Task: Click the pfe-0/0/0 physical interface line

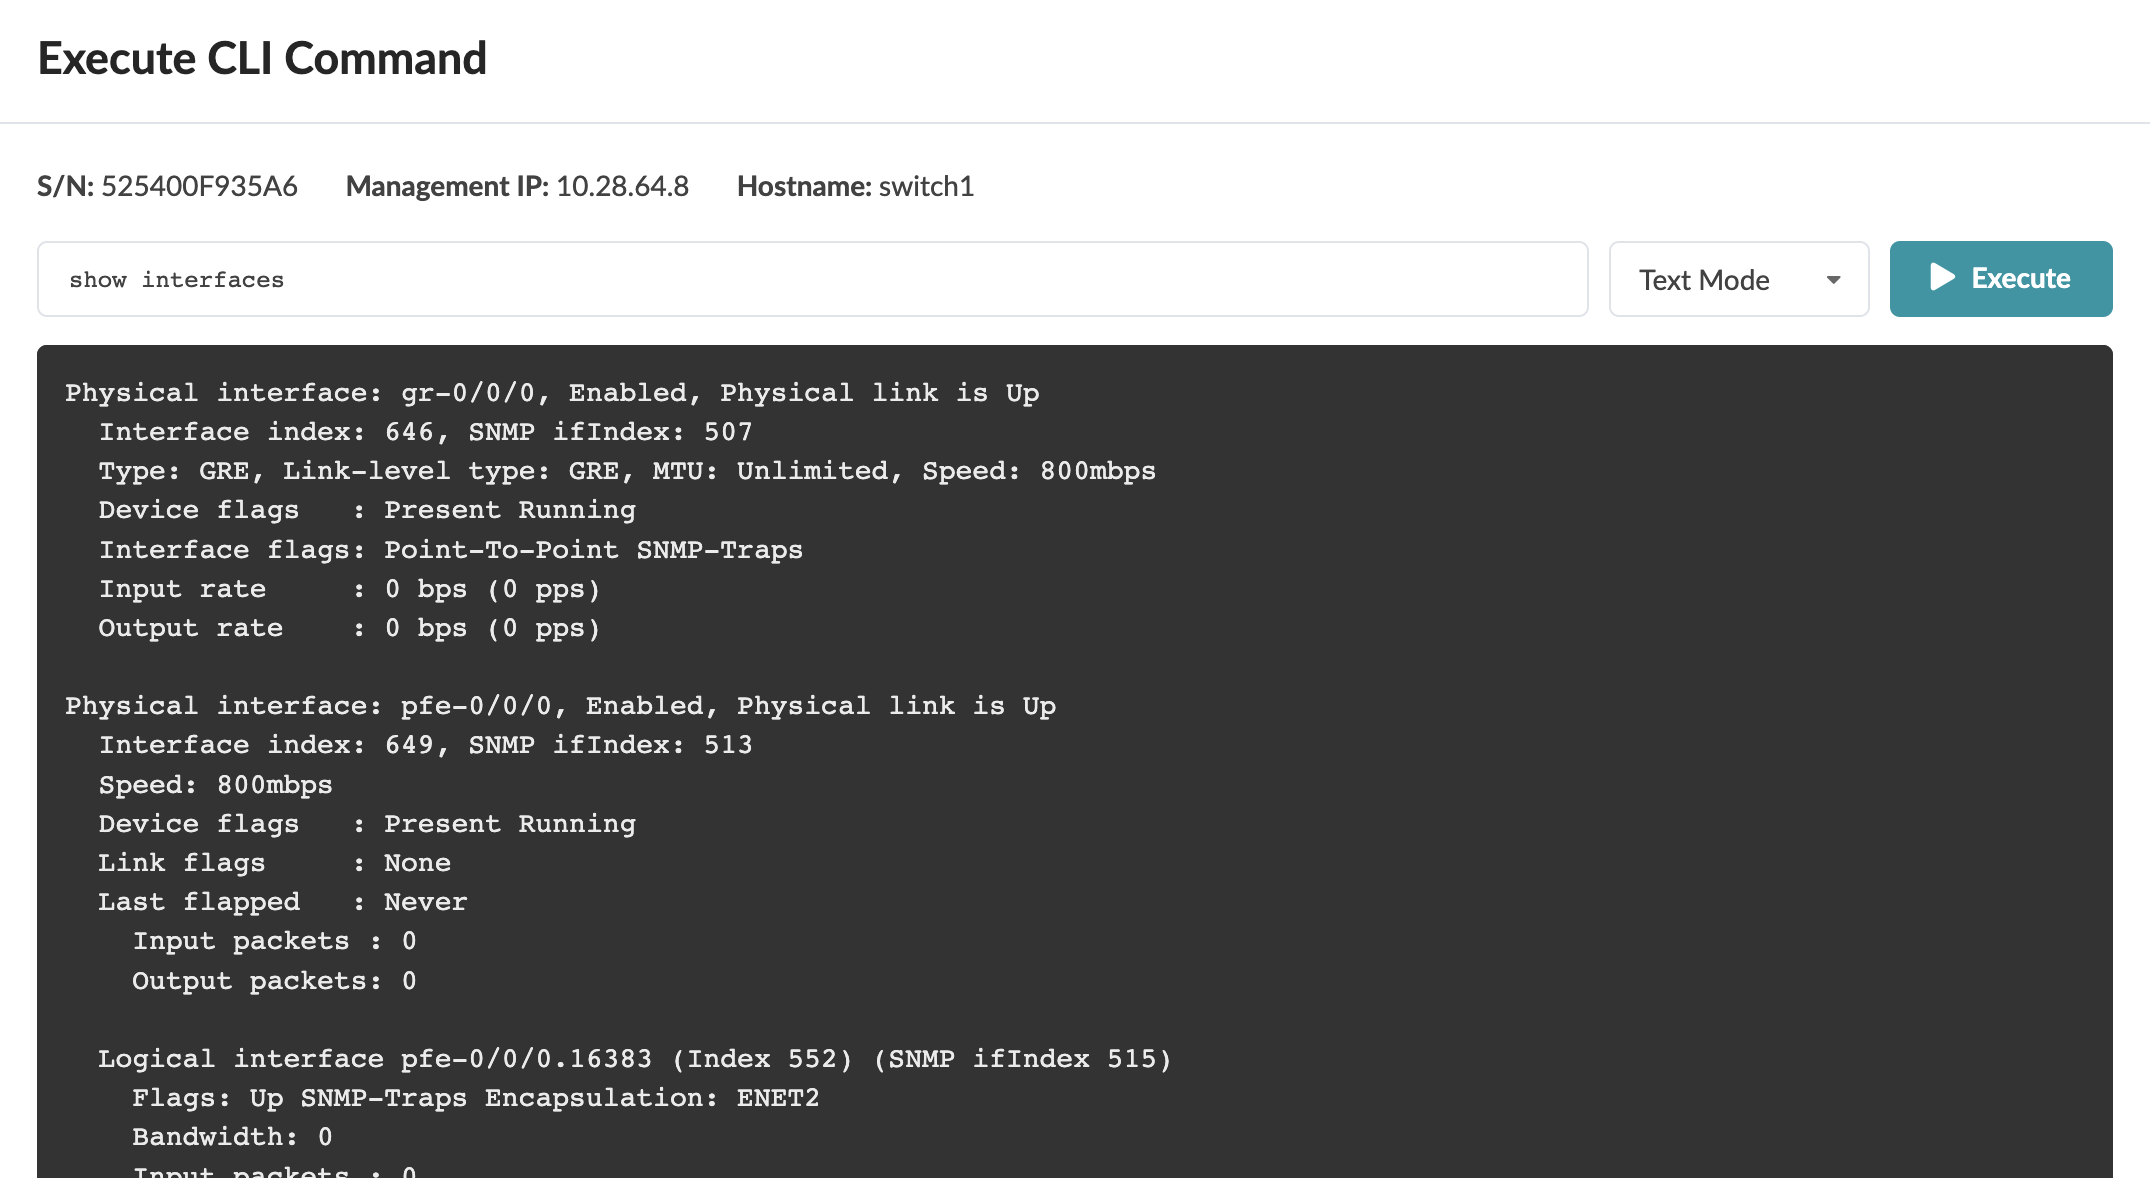Action: (x=560, y=706)
